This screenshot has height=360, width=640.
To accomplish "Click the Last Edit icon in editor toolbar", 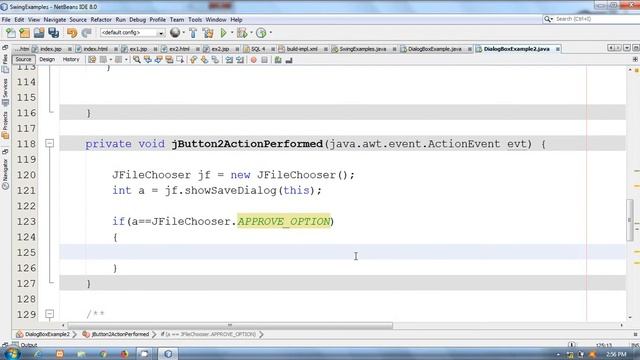I will [92, 60].
